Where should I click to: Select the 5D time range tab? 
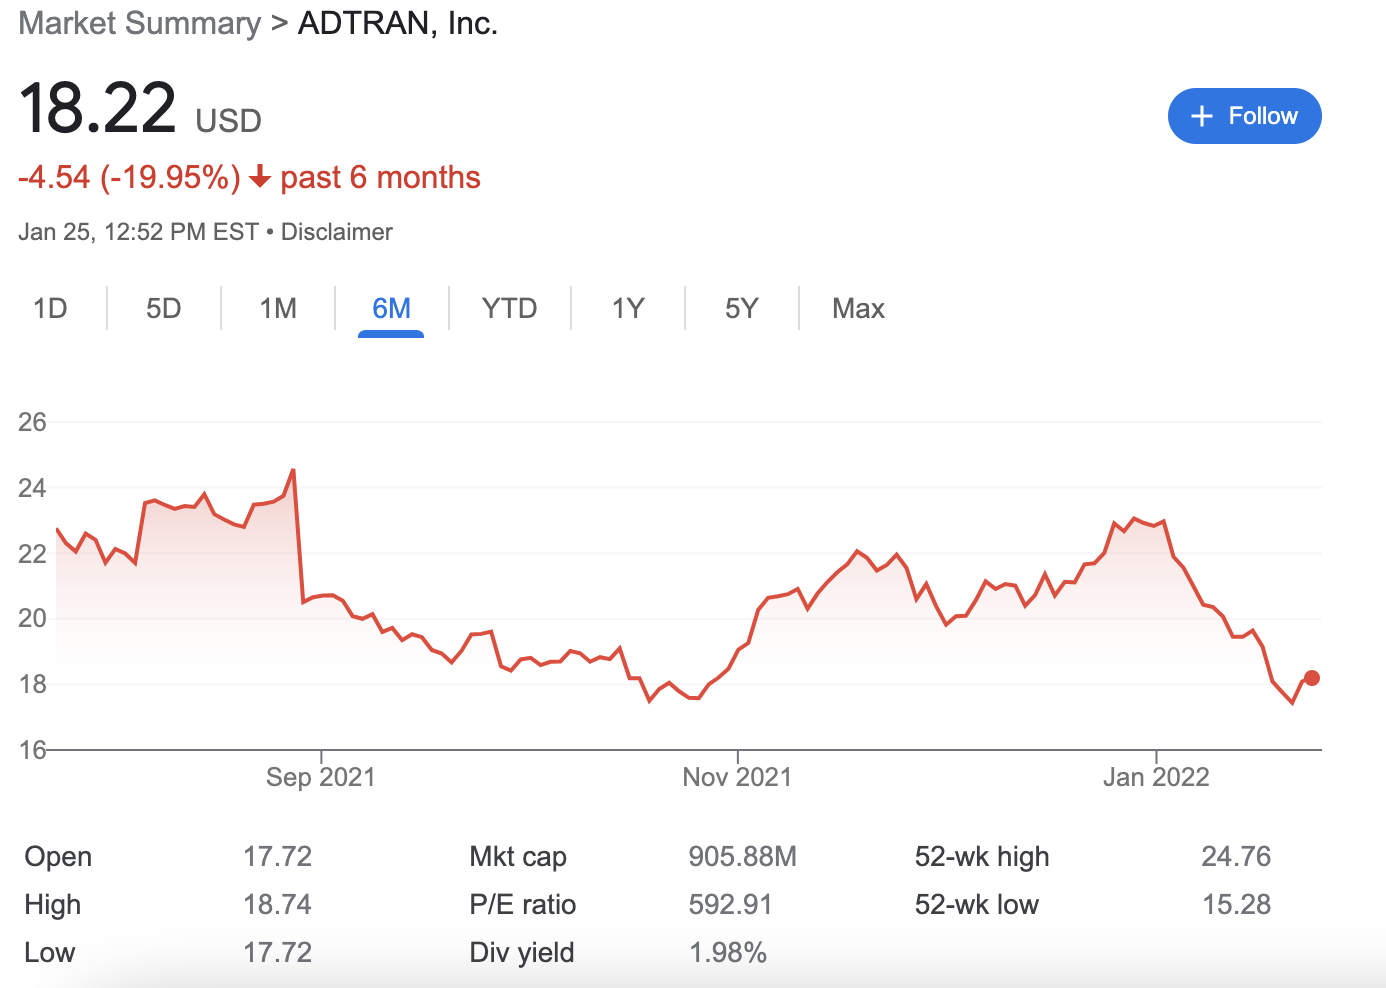[164, 308]
